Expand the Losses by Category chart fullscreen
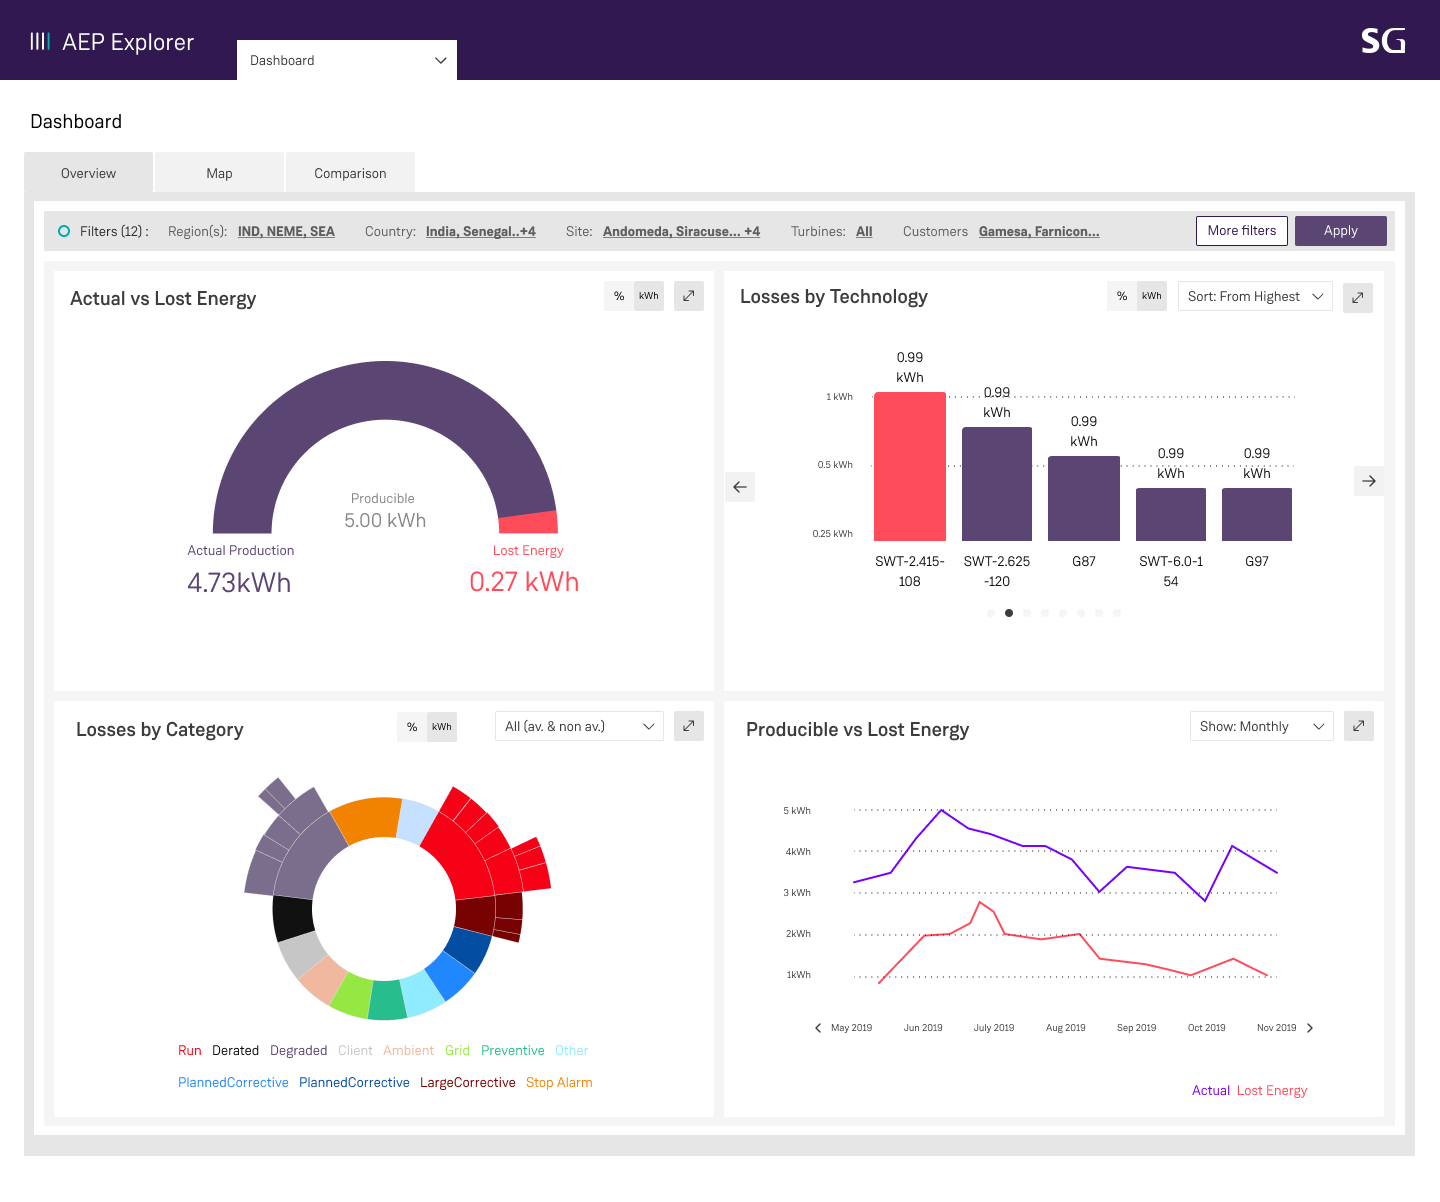 [689, 726]
